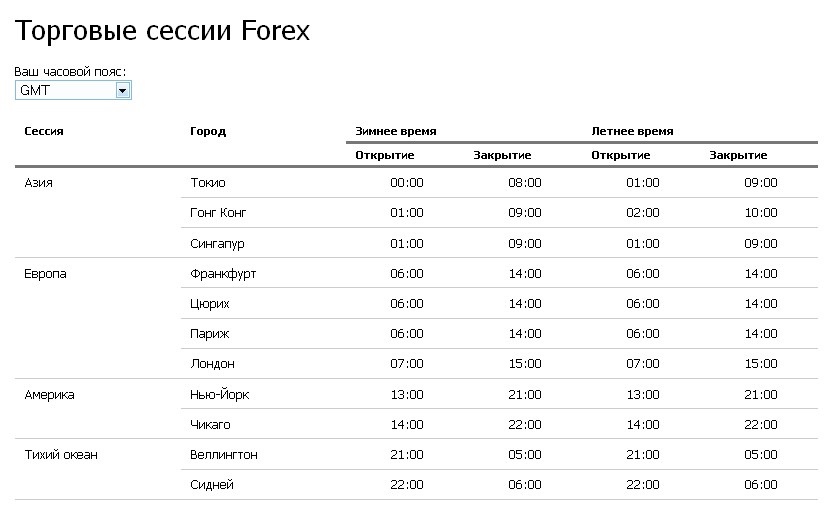The height and width of the screenshot is (513, 832).
Task: Select the 'Тихий океан' session label
Action: coord(61,455)
